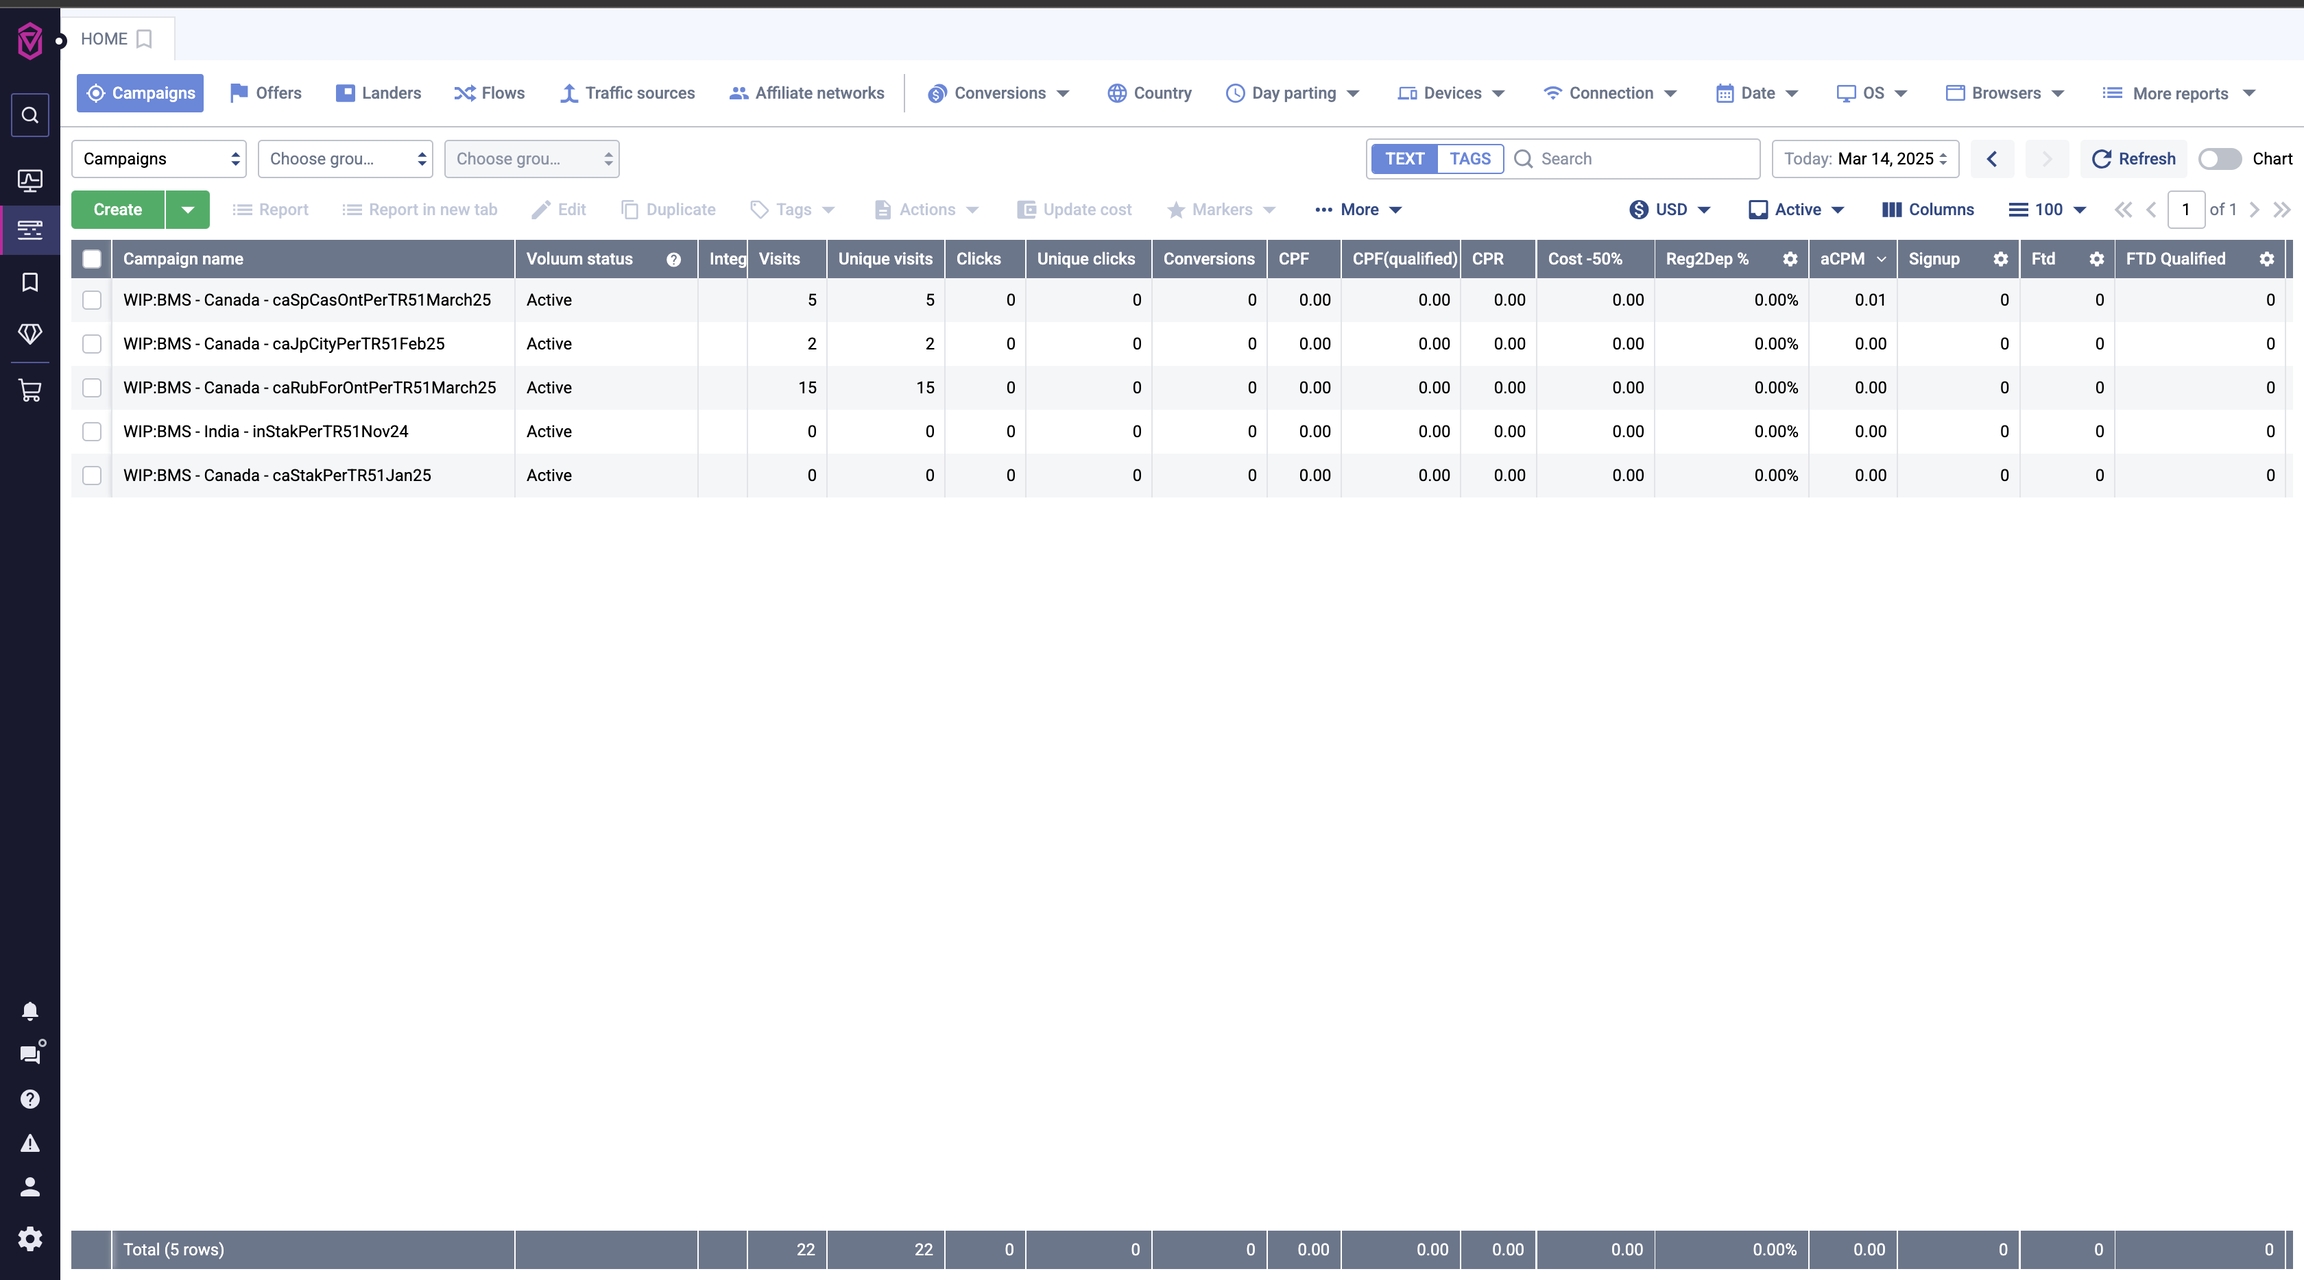Open the Traffic sources tab

click(627, 93)
